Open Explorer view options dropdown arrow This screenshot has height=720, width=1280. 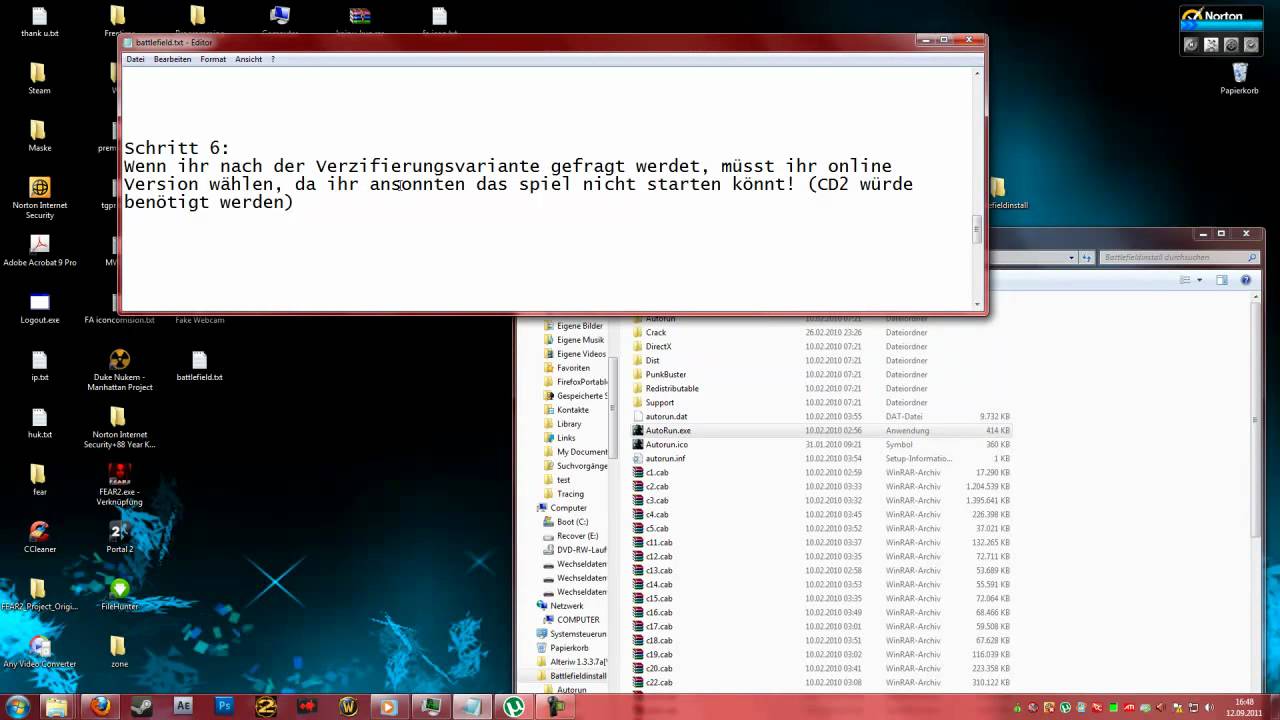pos(1200,280)
